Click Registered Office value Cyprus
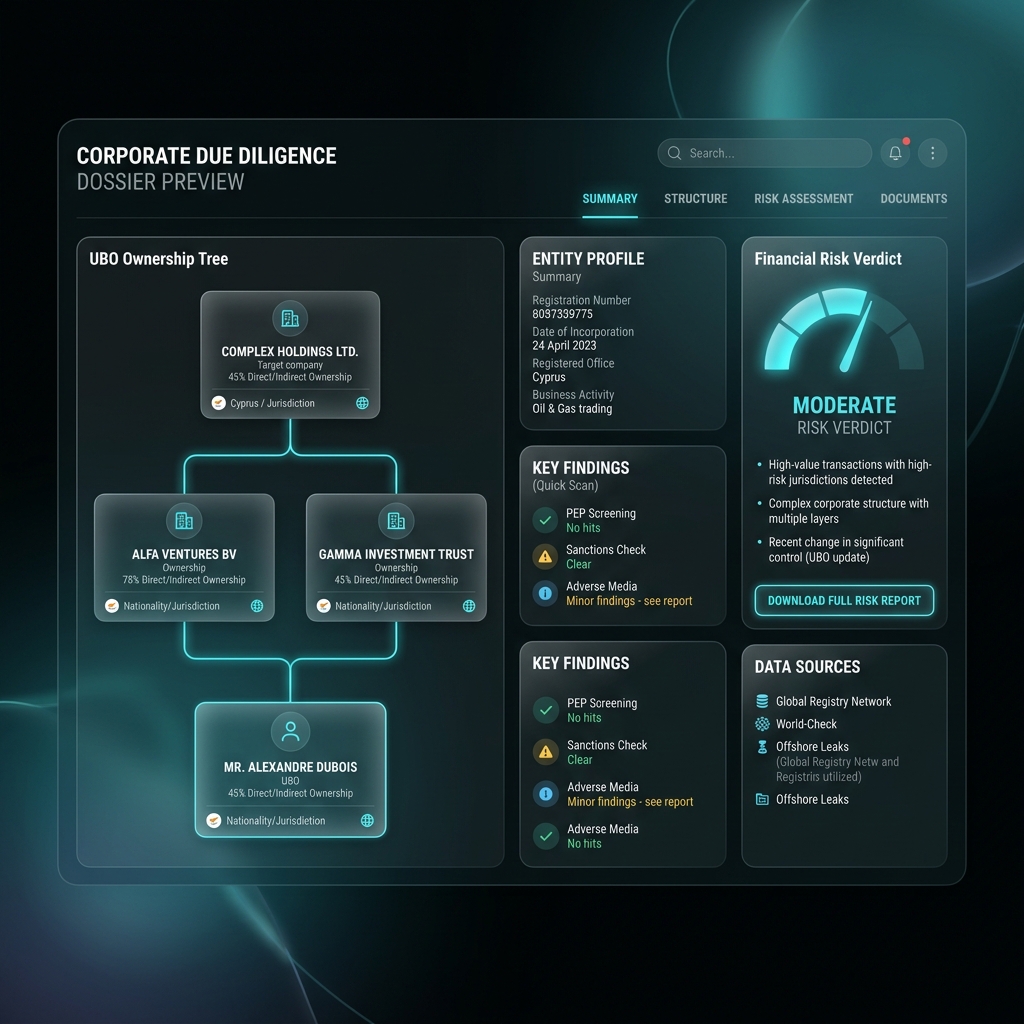1024x1024 pixels. tap(549, 377)
